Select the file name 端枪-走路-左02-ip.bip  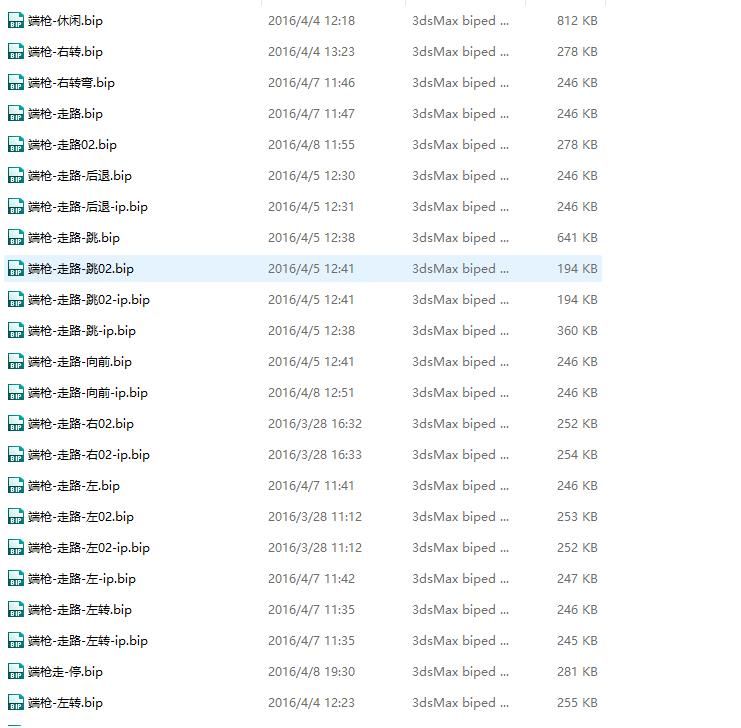point(89,548)
